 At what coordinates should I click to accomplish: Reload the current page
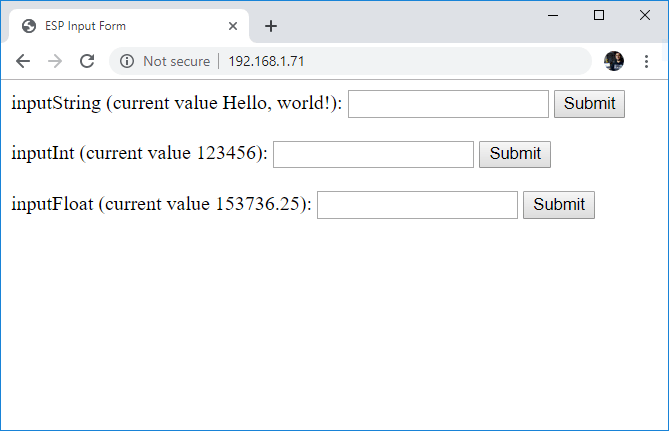tap(87, 61)
